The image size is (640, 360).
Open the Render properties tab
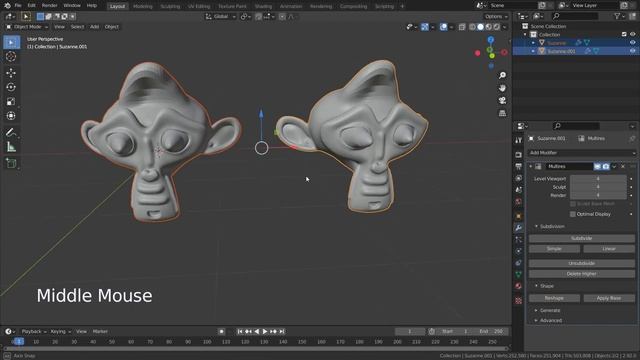[x=518, y=155]
